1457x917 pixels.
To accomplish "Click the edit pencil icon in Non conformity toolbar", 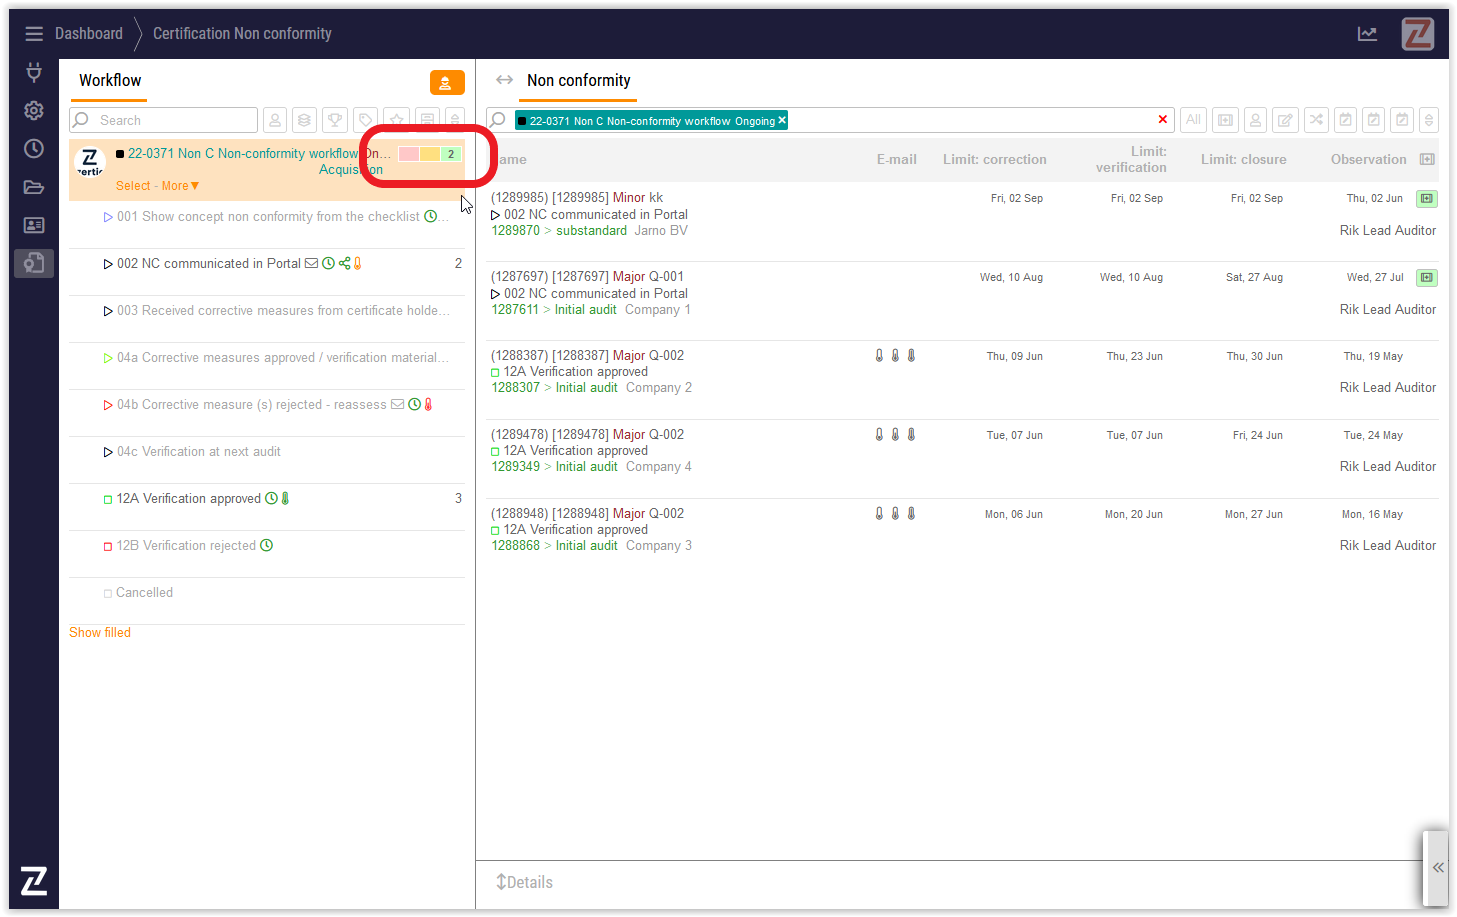I will coord(1285,120).
